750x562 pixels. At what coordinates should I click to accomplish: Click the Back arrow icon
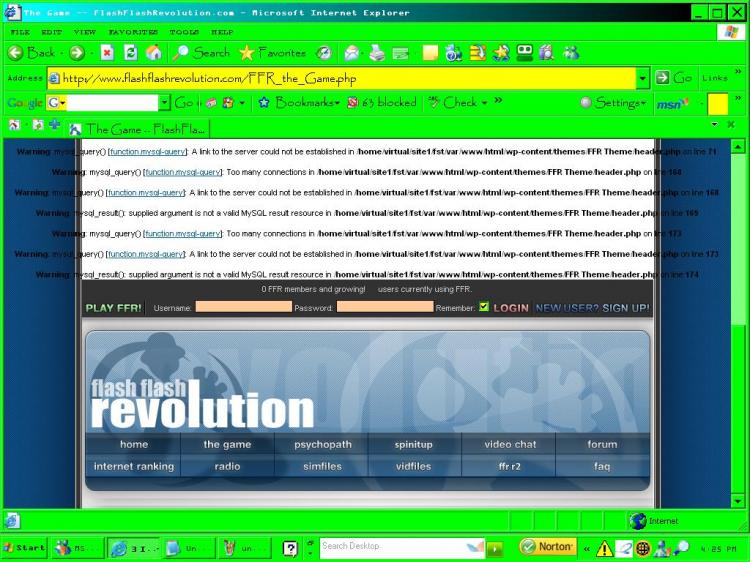point(15,53)
